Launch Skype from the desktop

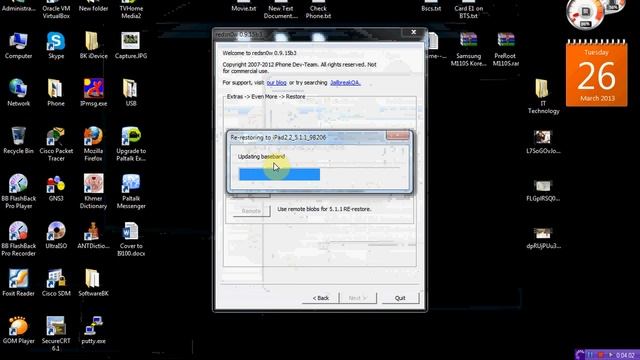point(56,46)
